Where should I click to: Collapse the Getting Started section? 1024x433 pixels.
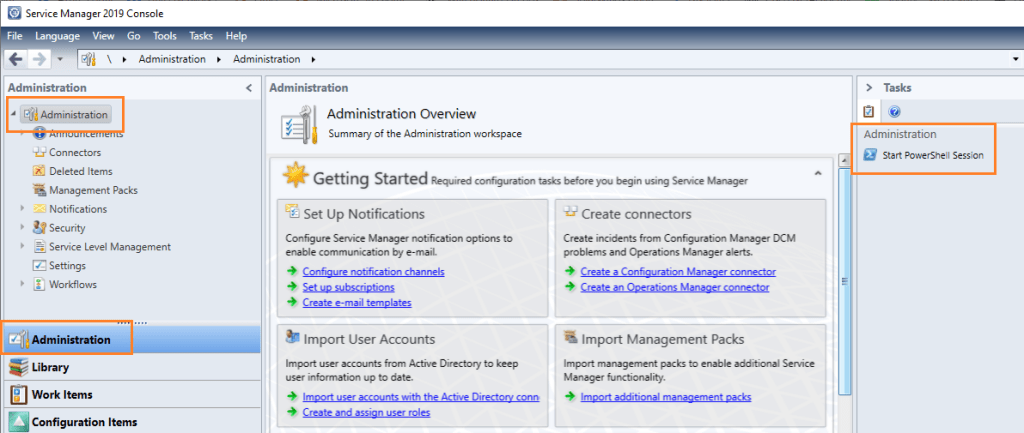(x=817, y=173)
